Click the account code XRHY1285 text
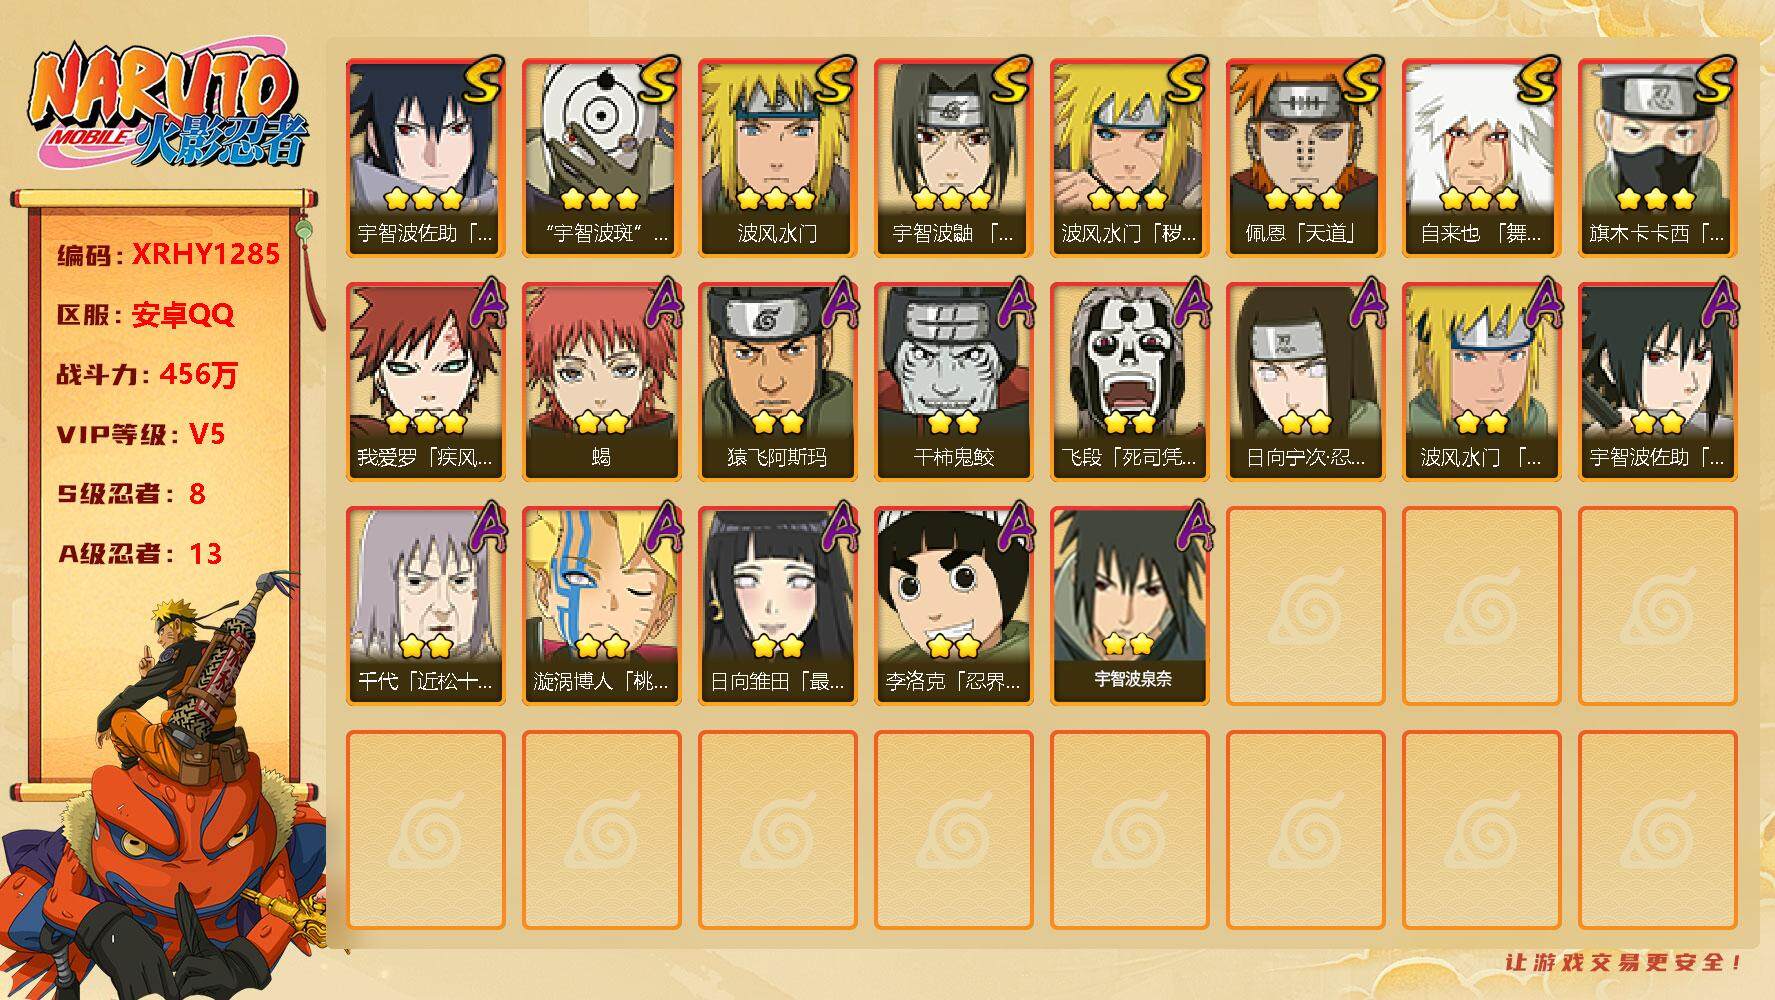The width and height of the screenshot is (1775, 1000). [x=206, y=254]
